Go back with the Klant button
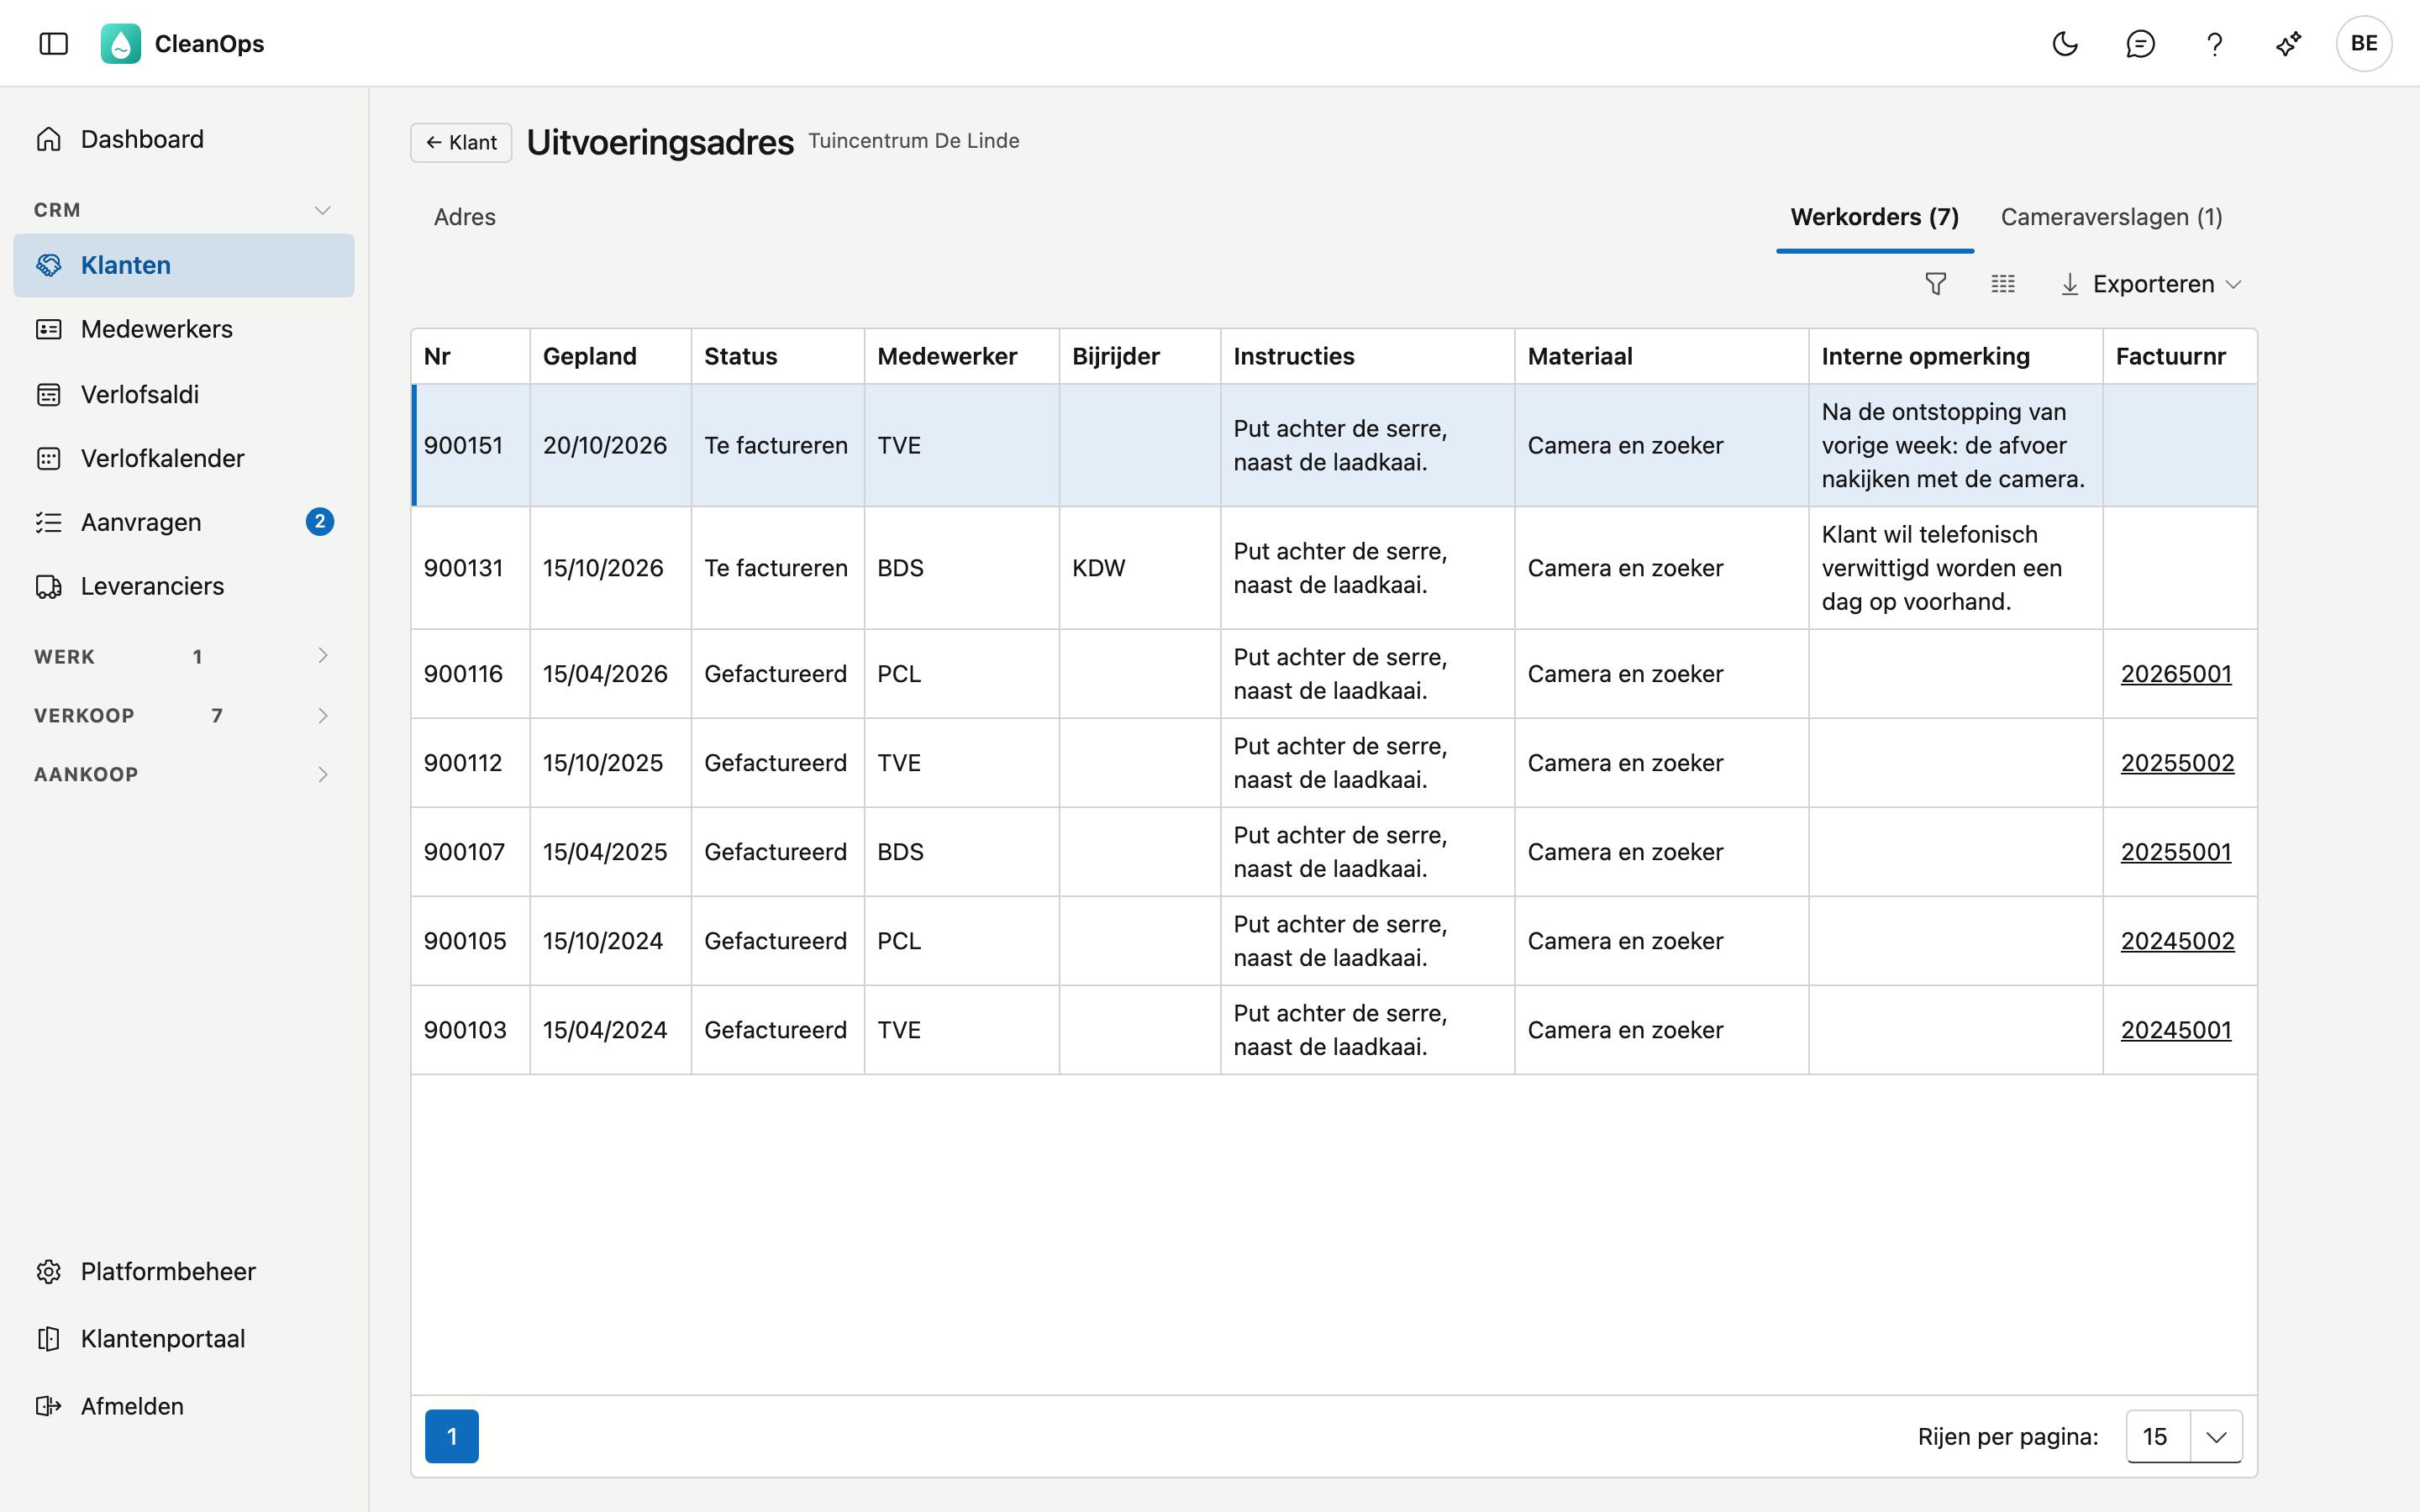 click(461, 142)
